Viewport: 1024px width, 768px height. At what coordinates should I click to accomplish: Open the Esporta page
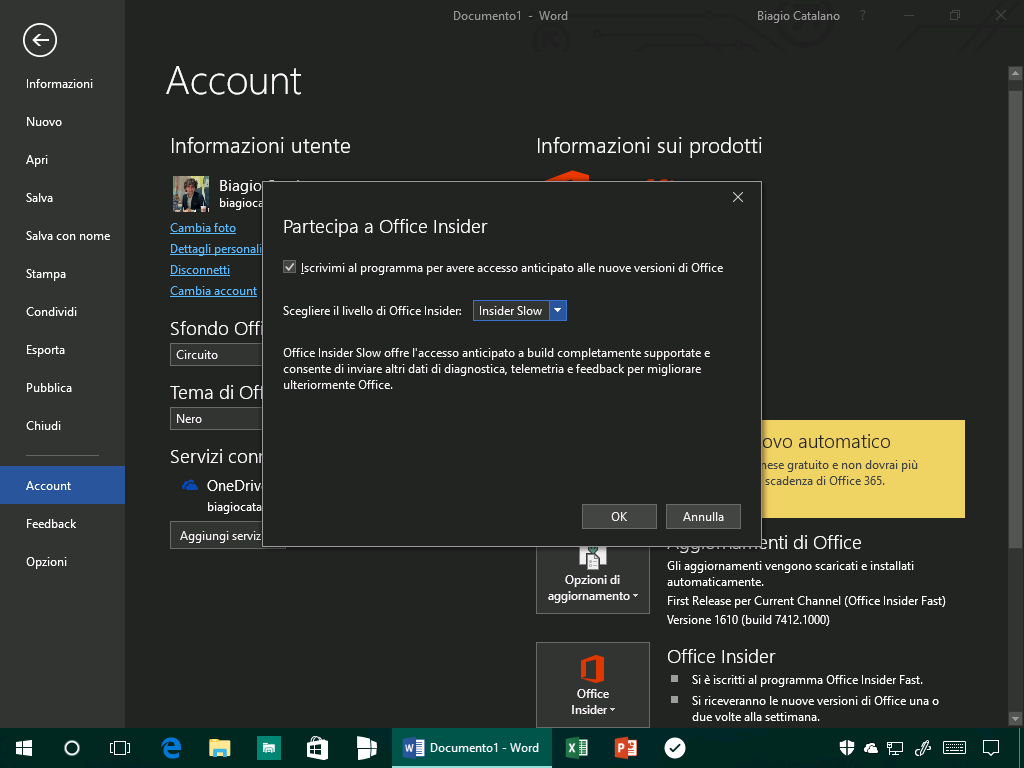tap(45, 349)
